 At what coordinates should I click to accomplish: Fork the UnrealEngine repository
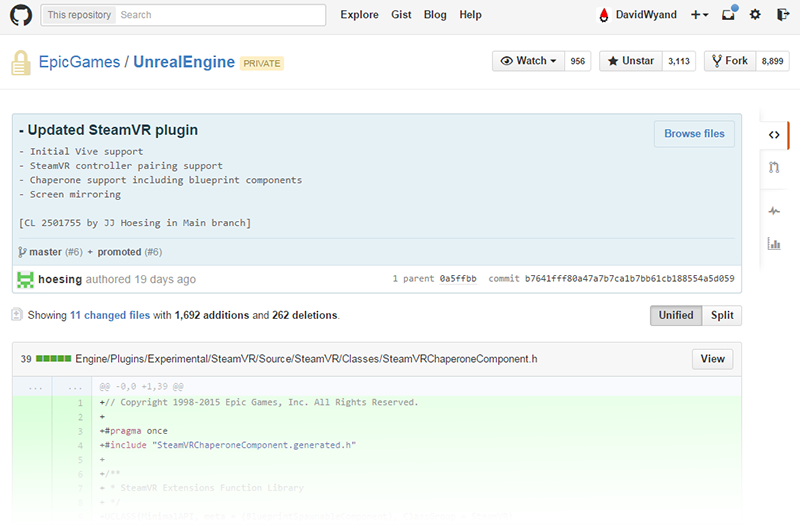730,61
